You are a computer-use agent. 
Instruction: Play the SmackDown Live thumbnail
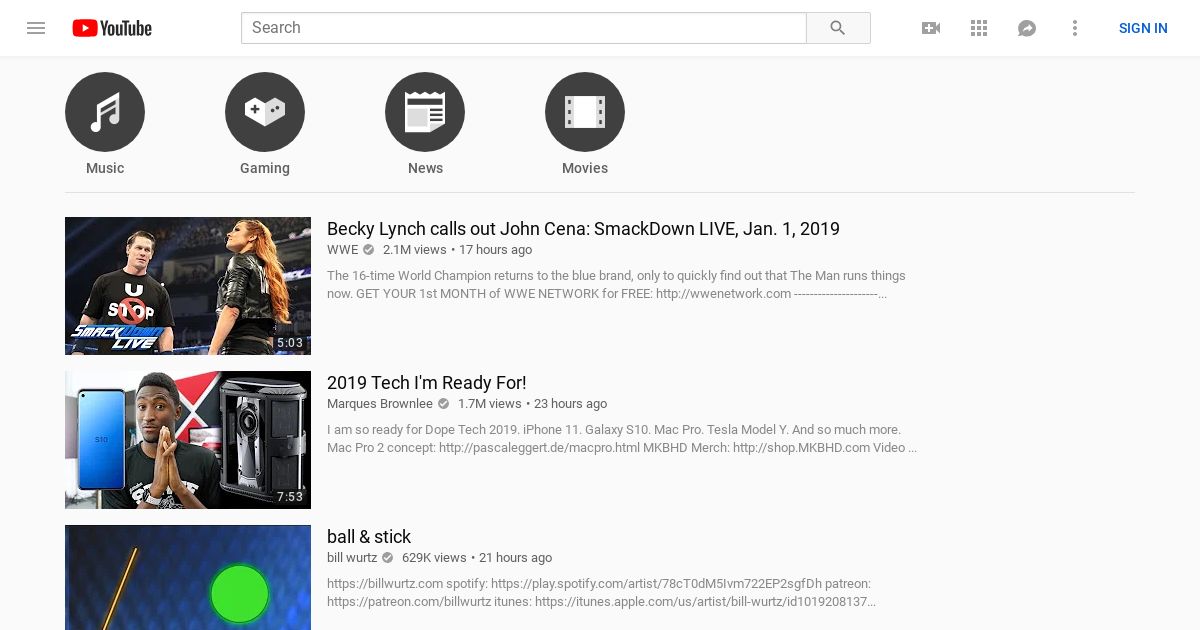pyautogui.click(x=188, y=286)
